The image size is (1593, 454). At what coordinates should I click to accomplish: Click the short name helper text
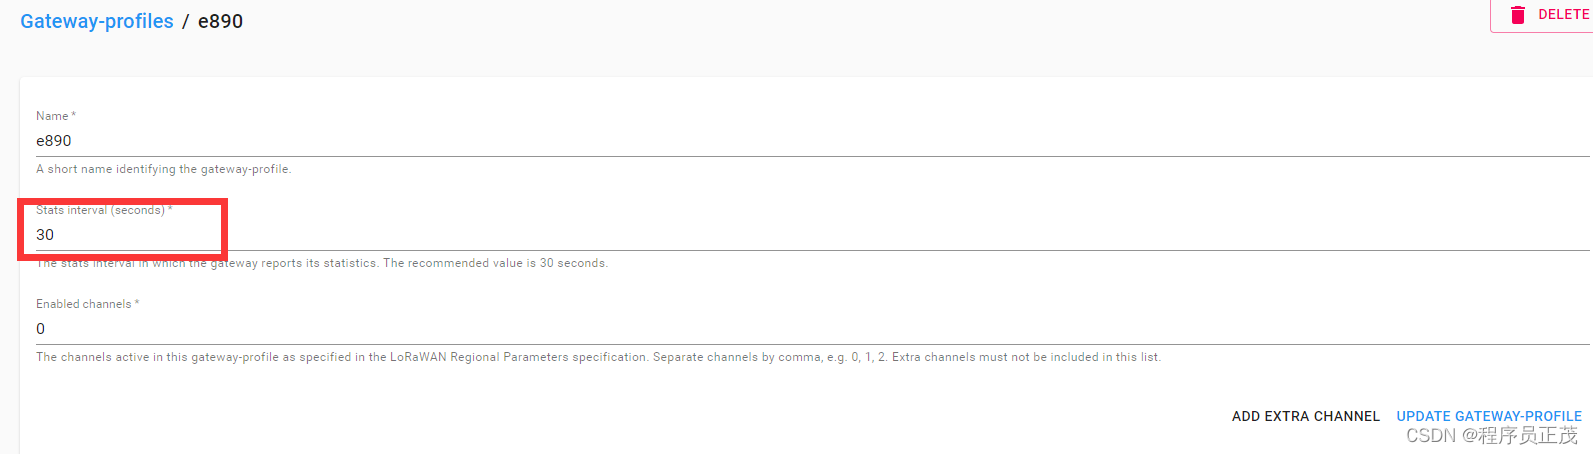pyautogui.click(x=164, y=169)
